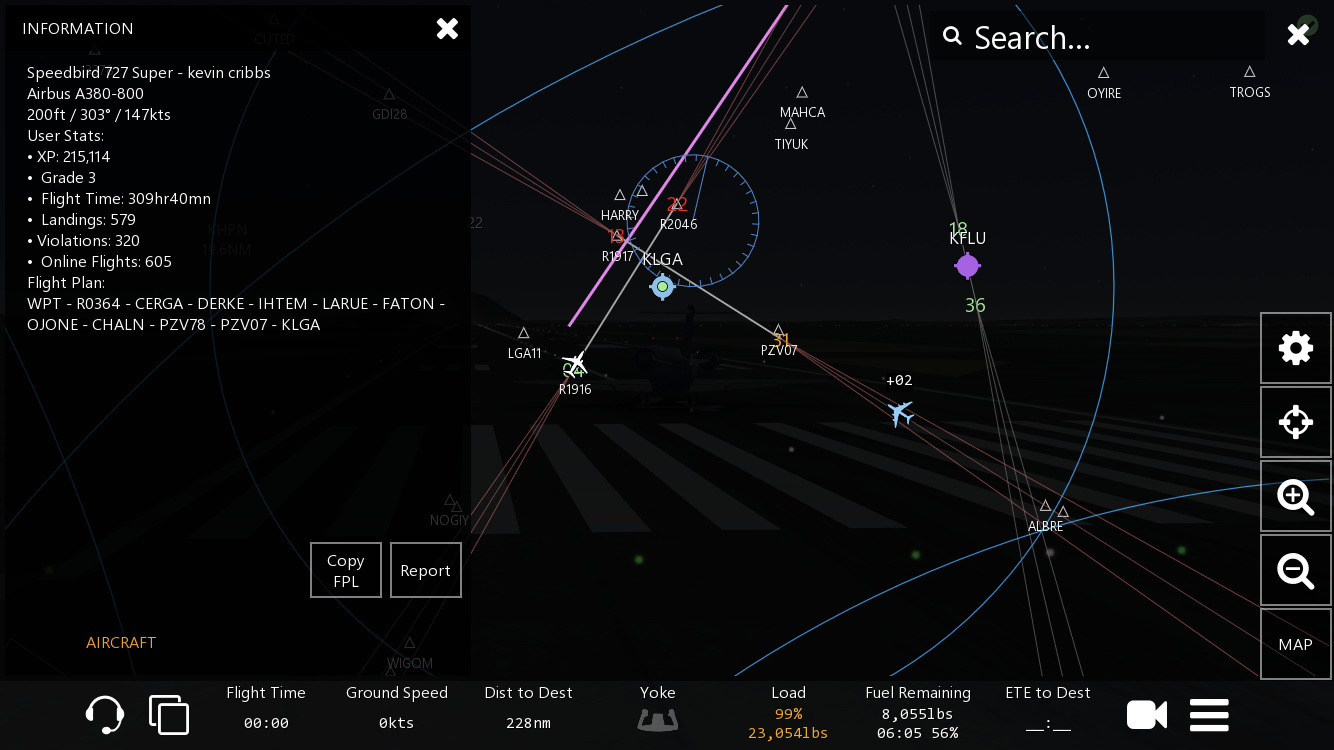Viewport: 1334px width, 750px height.
Task: Click the Online Flights: 605 stat
Action: 100,262
